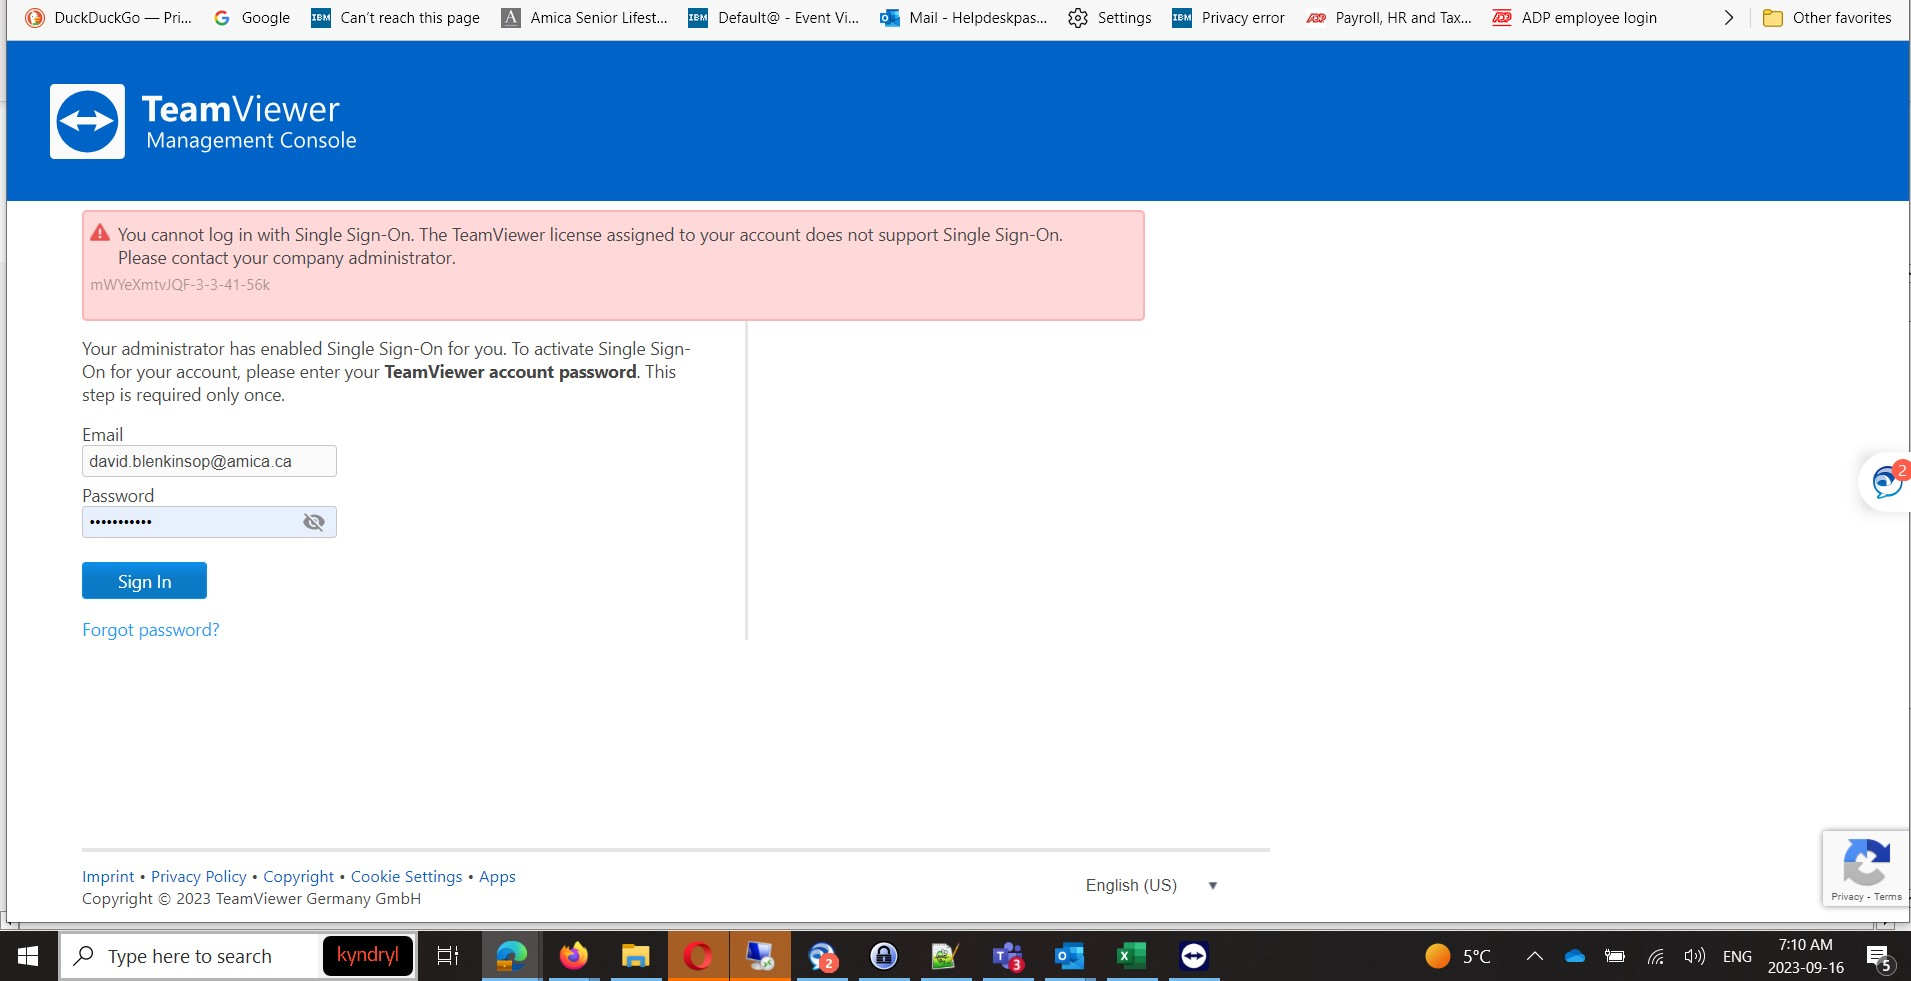This screenshot has height=981, width=1911.
Task: Open the padlock app in the taskbar
Action: coord(884,956)
